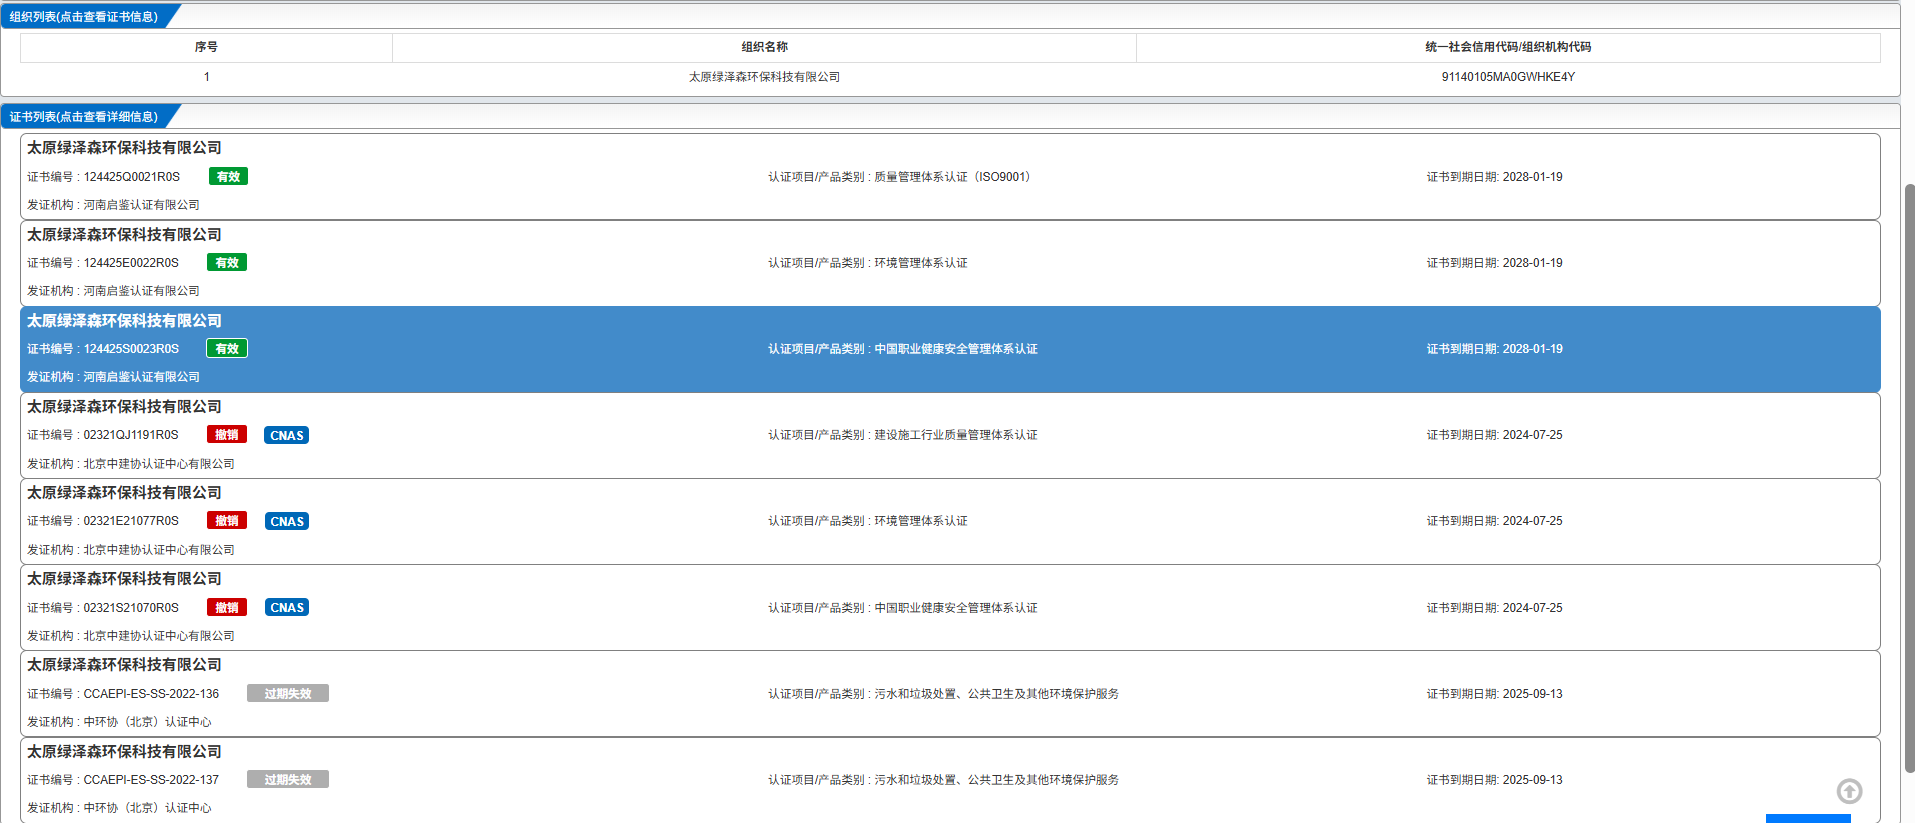Screen dimensions: 1915x823
Task: Click the 有效 badge for 124425S0023R0S
Action: (x=227, y=348)
